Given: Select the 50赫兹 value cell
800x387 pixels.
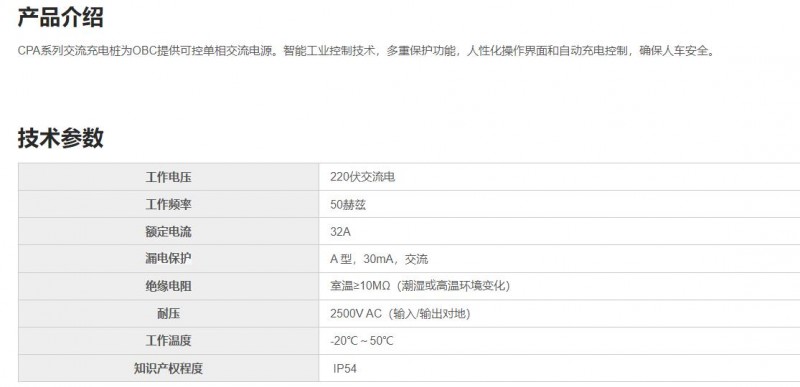Looking at the screenshot, I should [x=560, y=204].
